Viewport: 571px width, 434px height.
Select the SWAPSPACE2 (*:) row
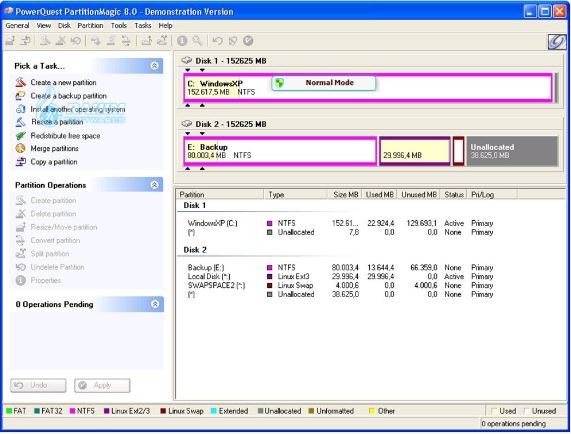pos(340,285)
